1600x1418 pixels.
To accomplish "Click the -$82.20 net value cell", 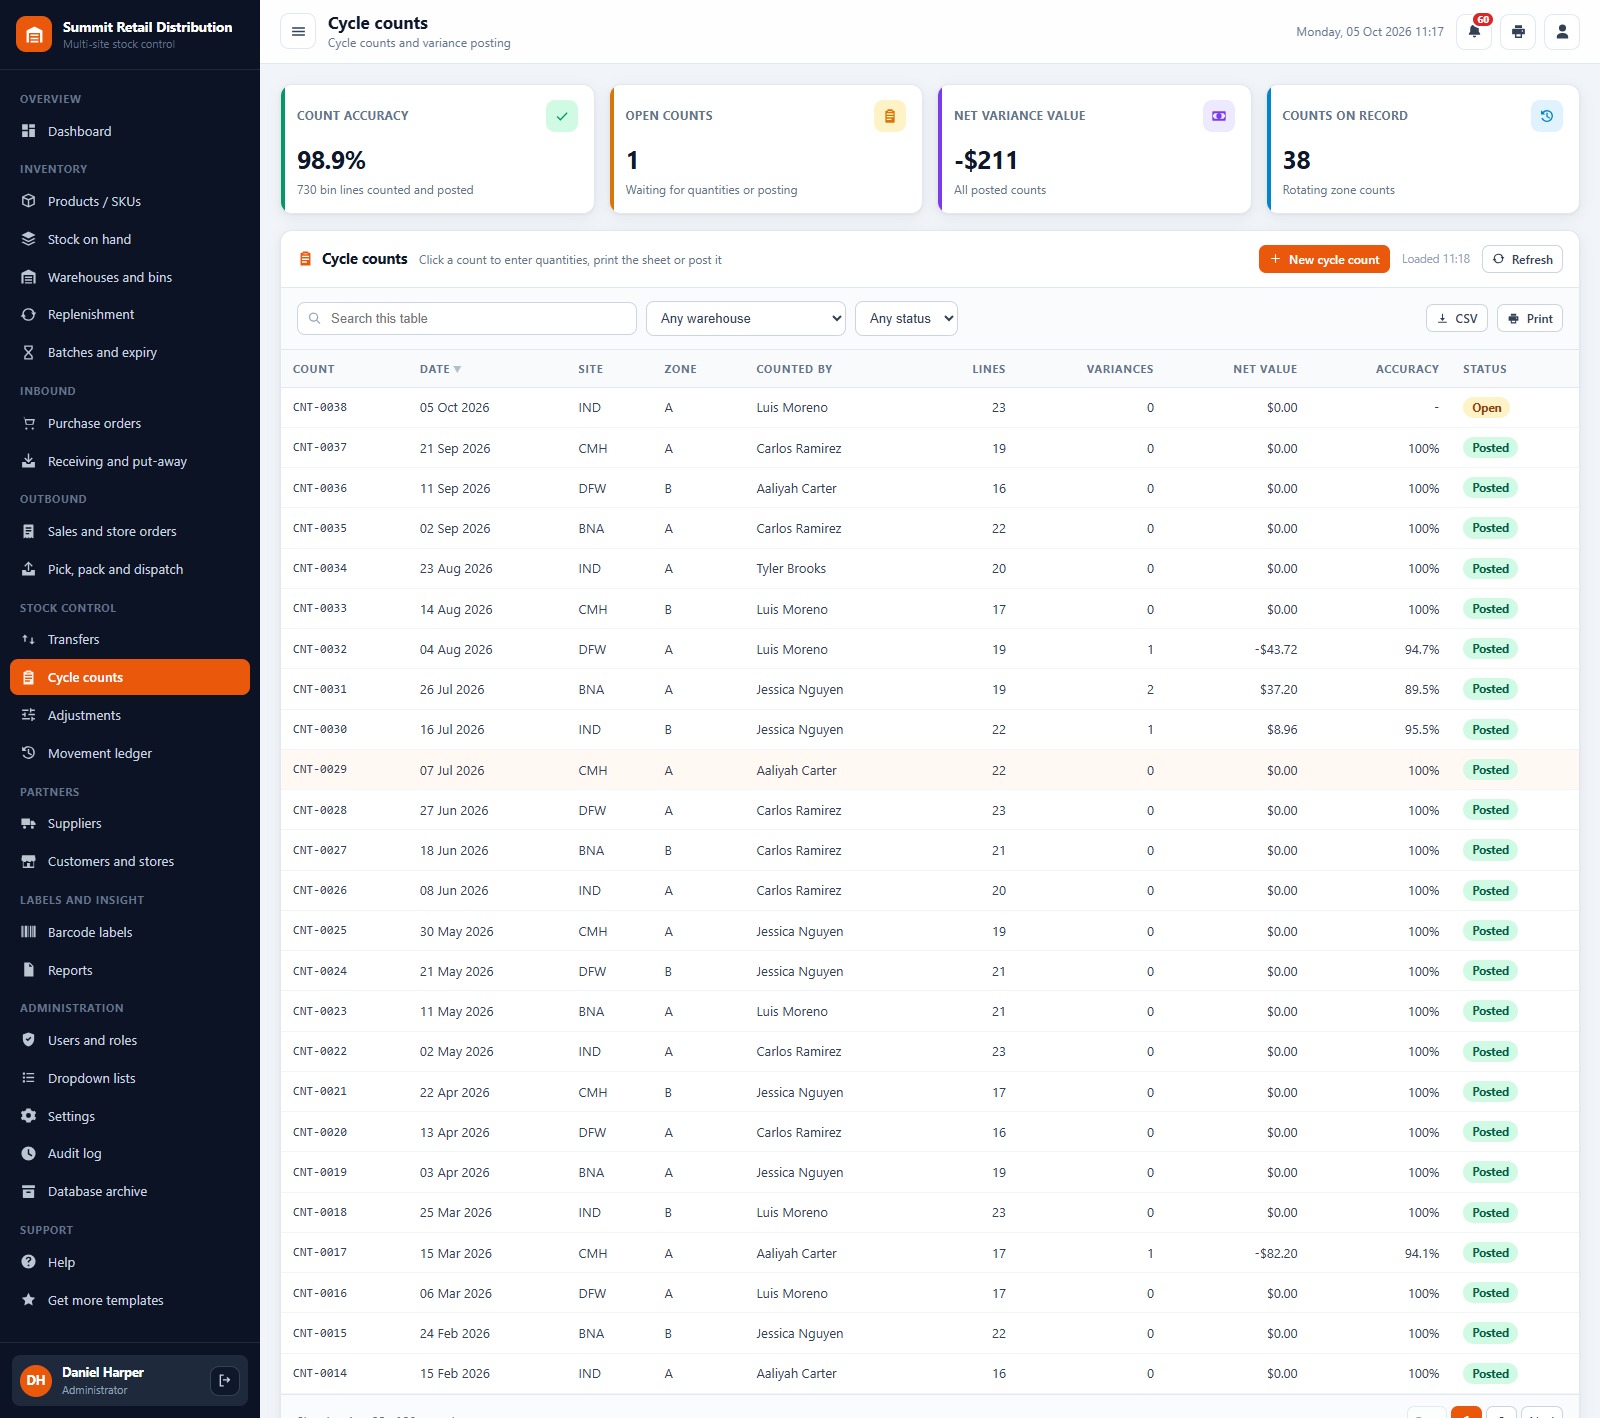I will pos(1276,1253).
